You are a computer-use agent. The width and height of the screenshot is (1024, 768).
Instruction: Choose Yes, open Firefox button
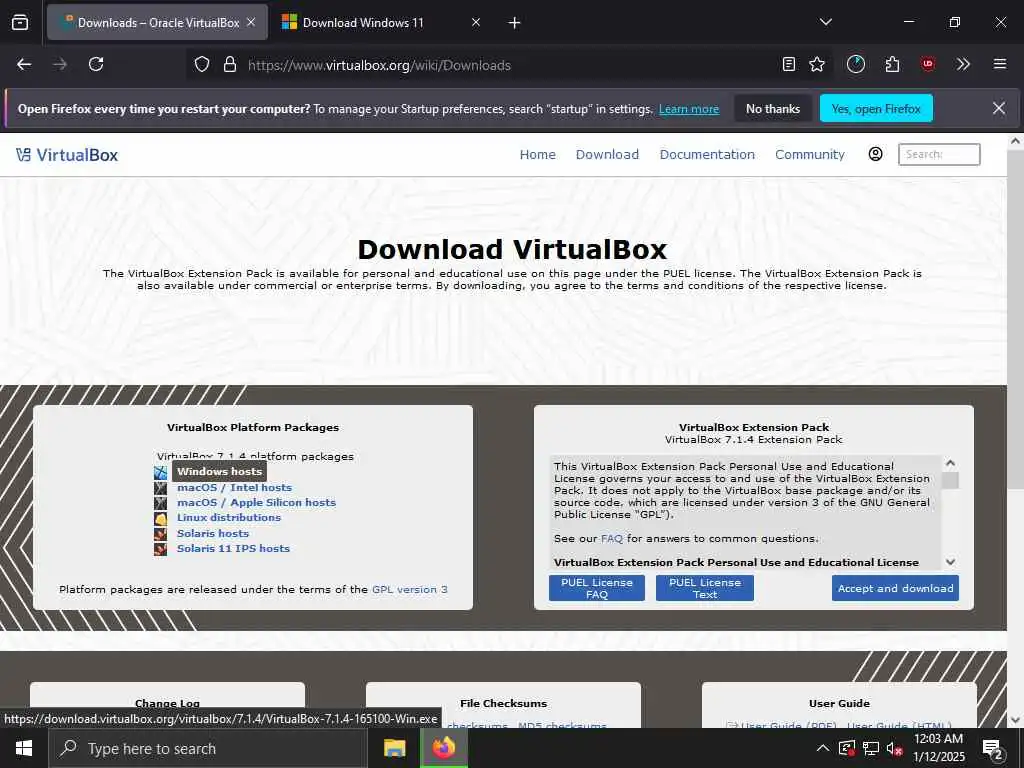876,108
